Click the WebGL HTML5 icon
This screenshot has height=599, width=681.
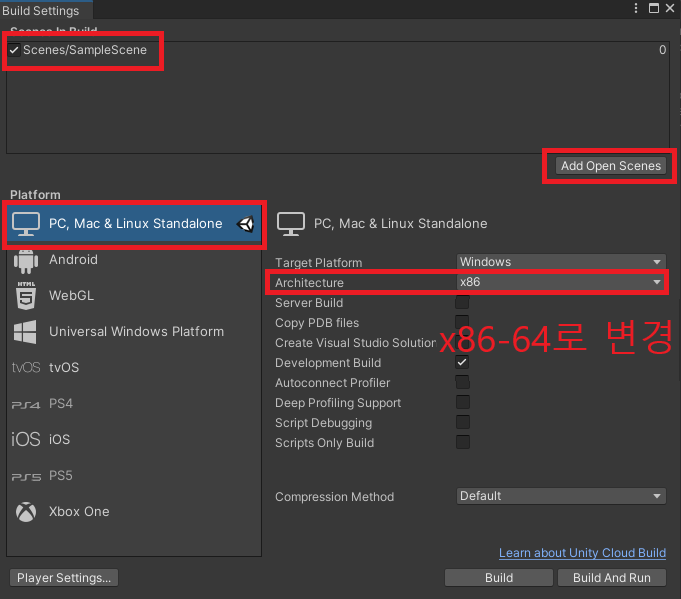point(26,296)
